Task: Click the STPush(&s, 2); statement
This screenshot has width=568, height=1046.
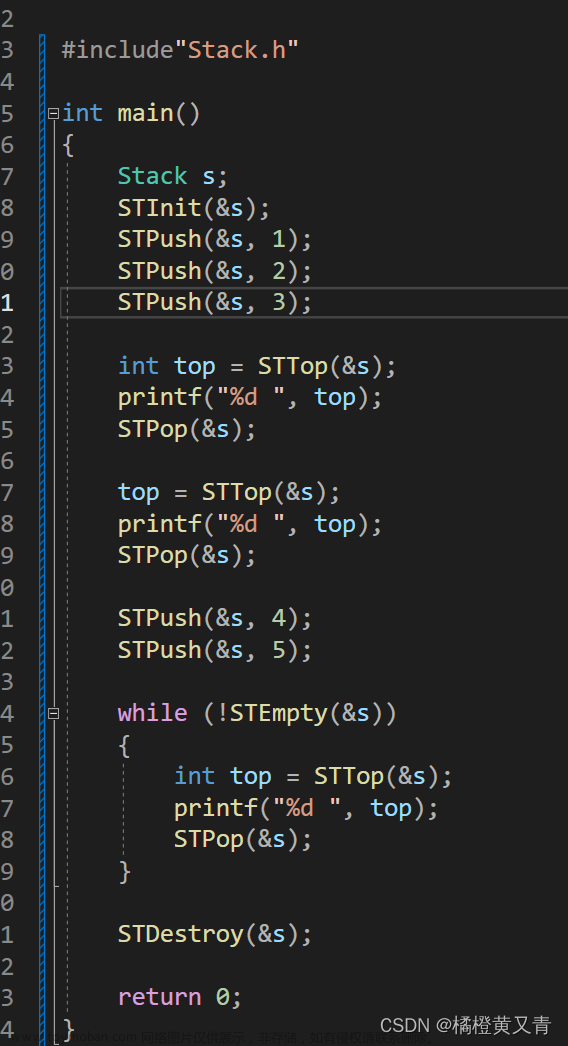Action: 215,271
